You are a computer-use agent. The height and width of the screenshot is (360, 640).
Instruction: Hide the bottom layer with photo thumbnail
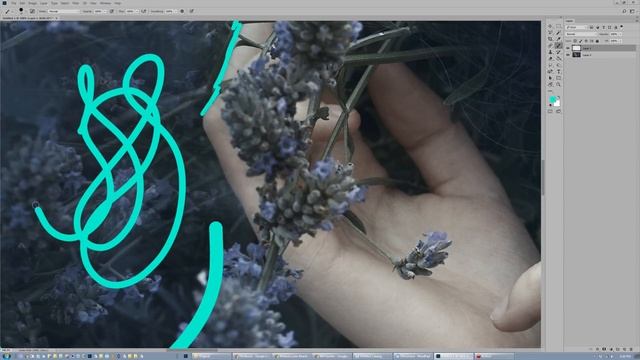pyautogui.click(x=568, y=55)
